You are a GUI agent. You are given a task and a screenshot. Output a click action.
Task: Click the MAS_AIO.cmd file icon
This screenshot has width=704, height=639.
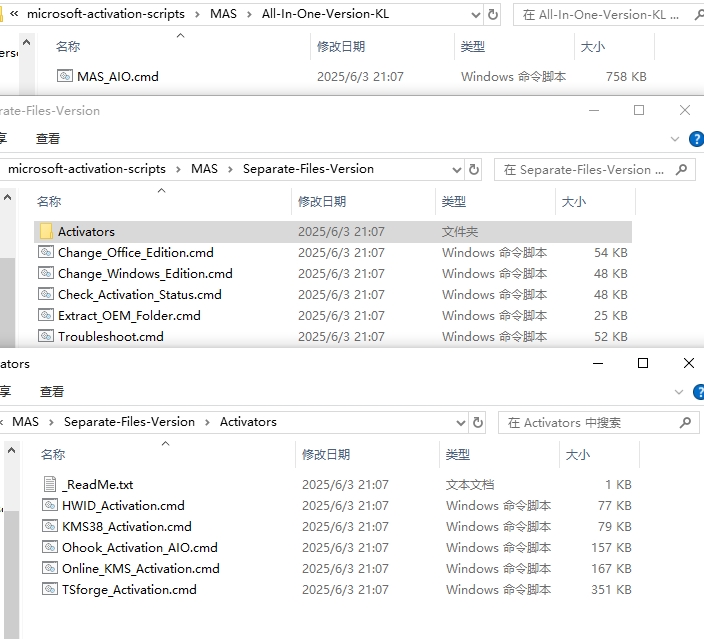click(x=65, y=76)
